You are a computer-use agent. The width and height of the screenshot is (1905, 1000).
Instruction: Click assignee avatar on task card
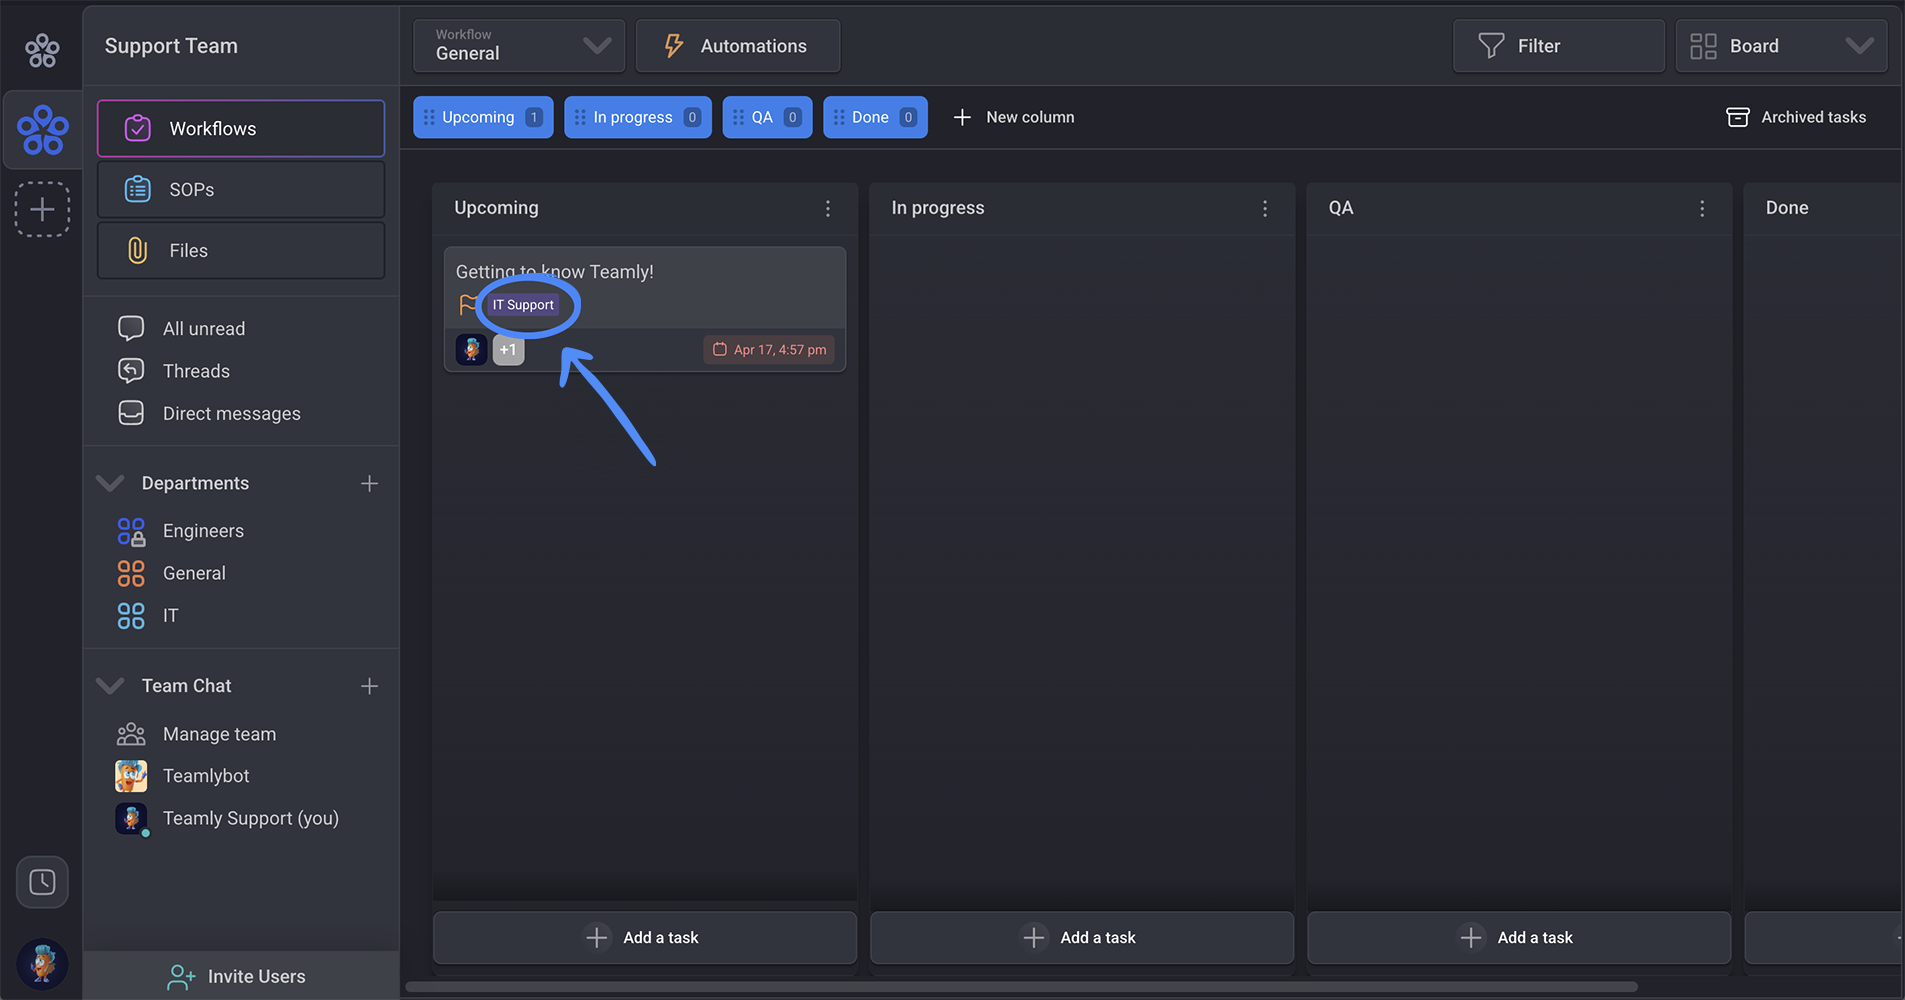[472, 349]
